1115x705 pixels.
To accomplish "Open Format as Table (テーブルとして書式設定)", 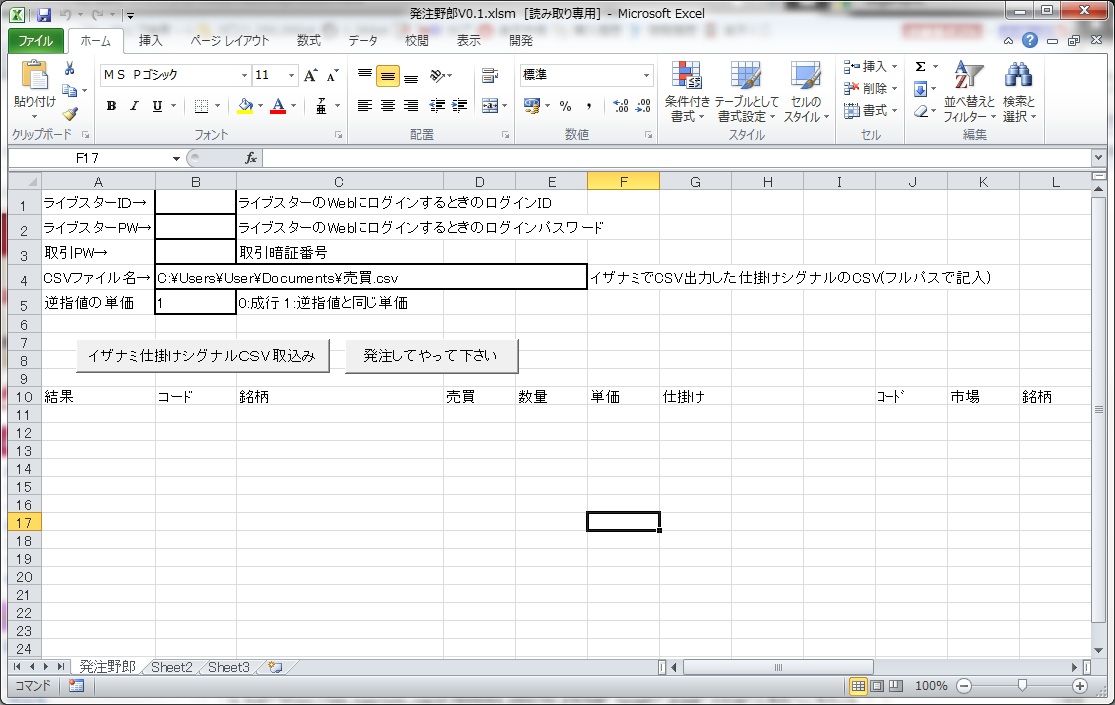I will [x=746, y=92].
